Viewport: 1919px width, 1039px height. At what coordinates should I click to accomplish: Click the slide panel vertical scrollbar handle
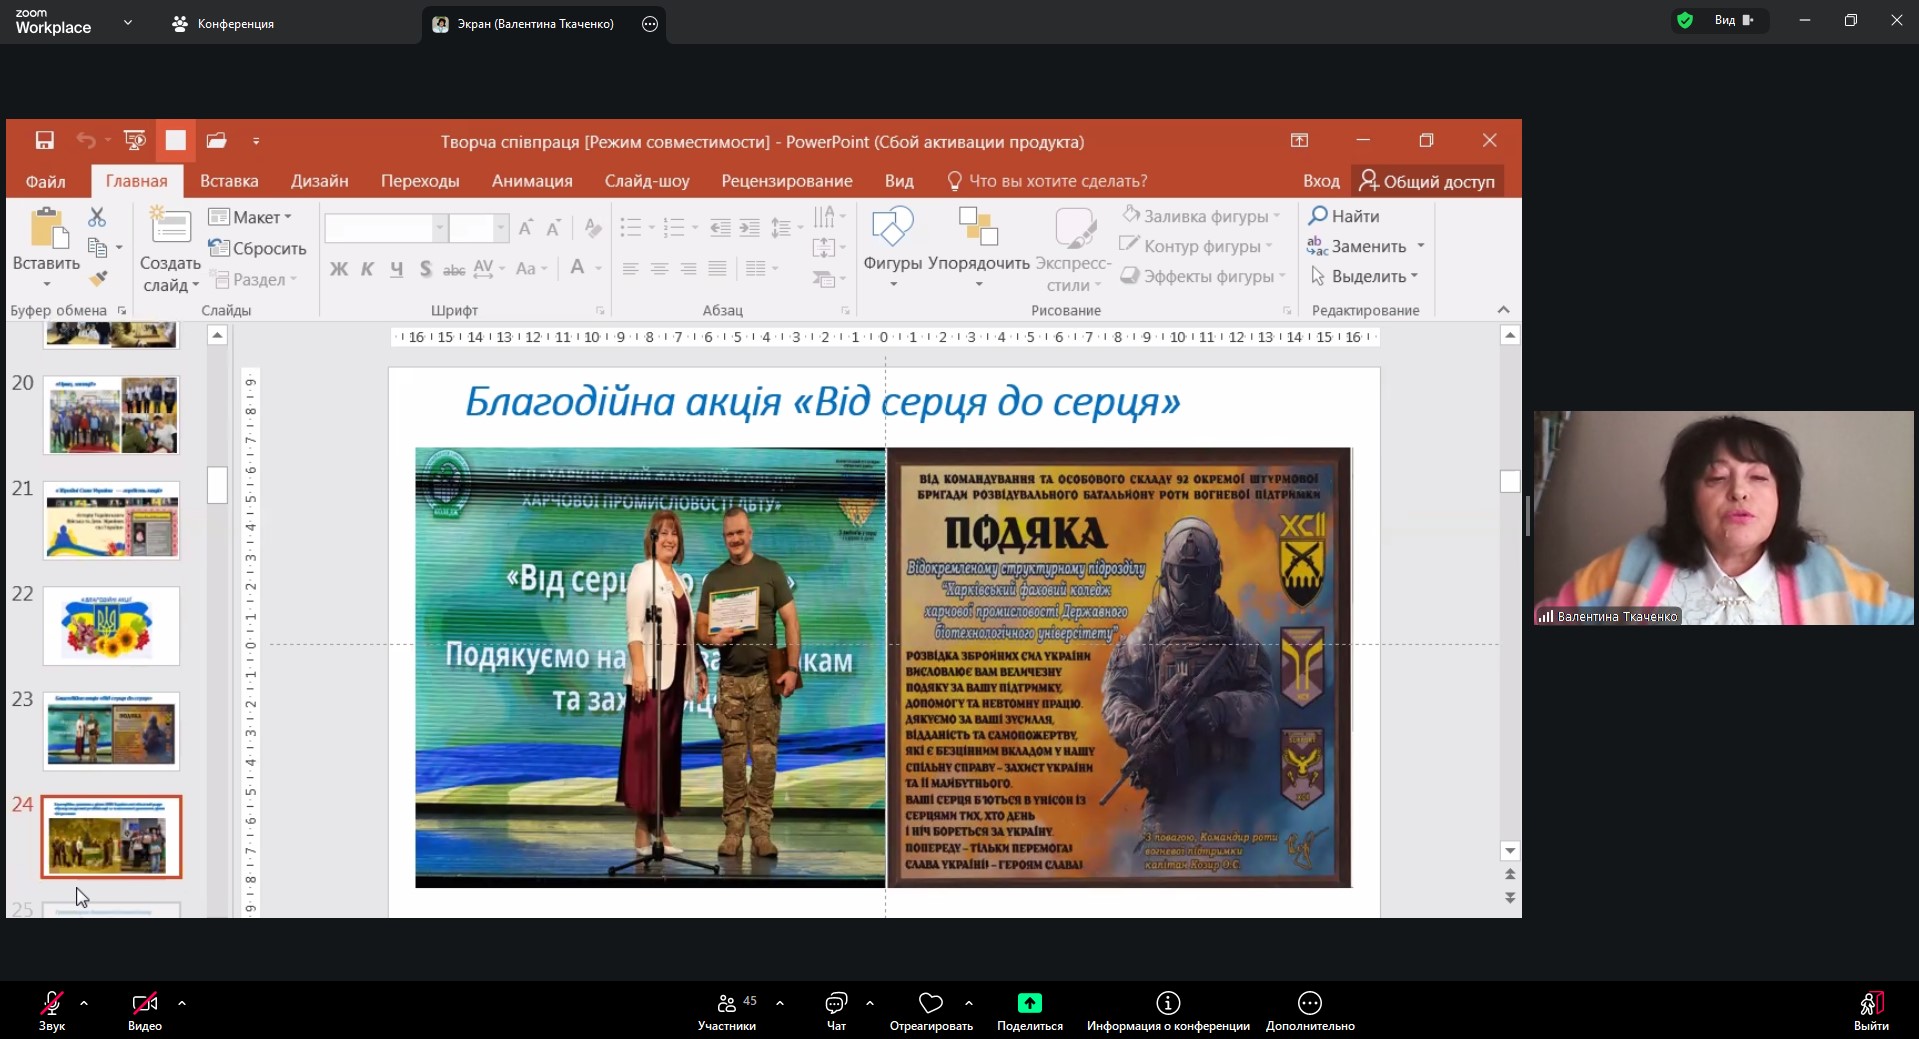[217, 485]
